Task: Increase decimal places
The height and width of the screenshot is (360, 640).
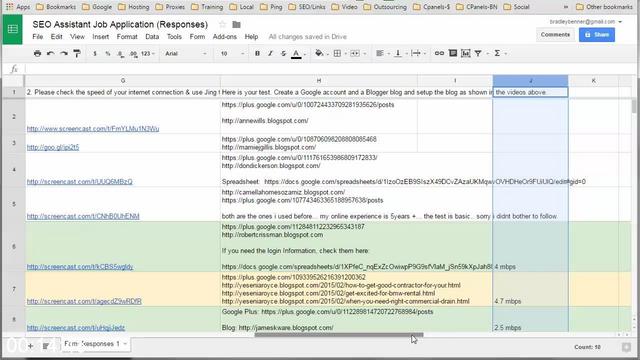Action: (x=133, y=53)
